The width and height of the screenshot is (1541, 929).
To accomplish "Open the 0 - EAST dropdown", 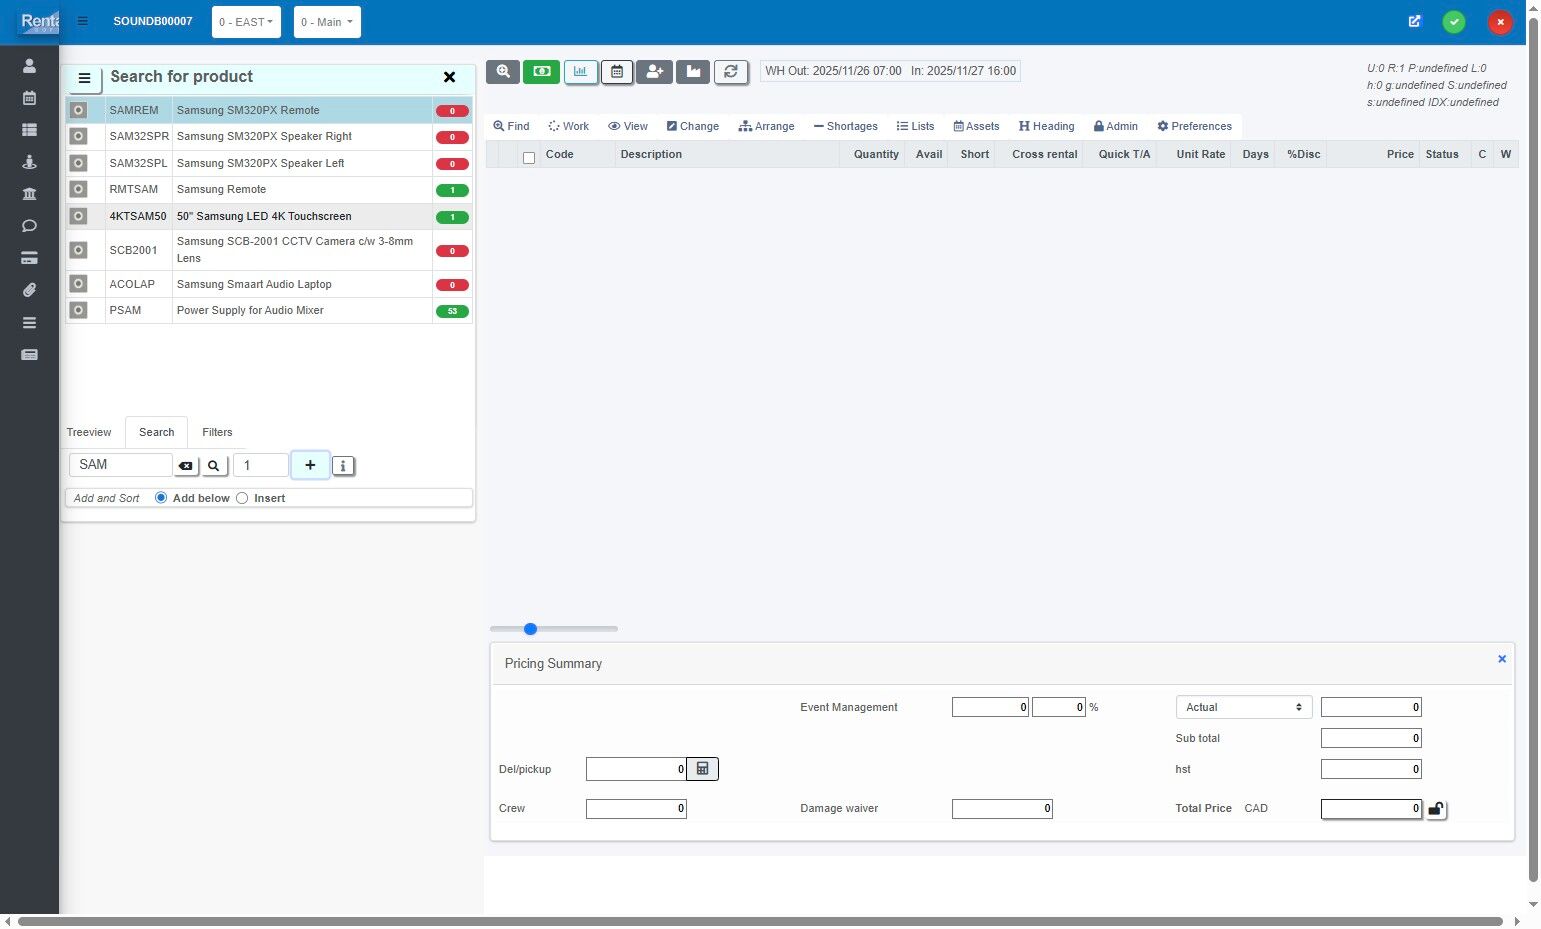I will click(x=246, y=22).
